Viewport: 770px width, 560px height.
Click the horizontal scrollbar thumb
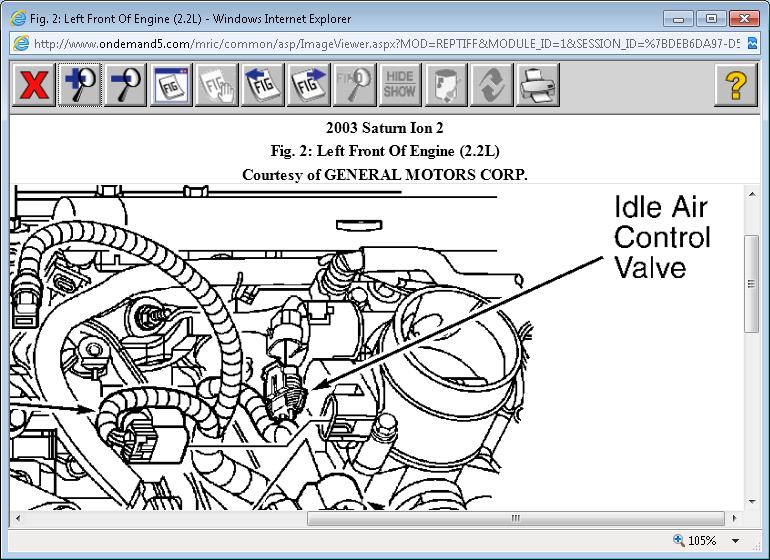514,519
